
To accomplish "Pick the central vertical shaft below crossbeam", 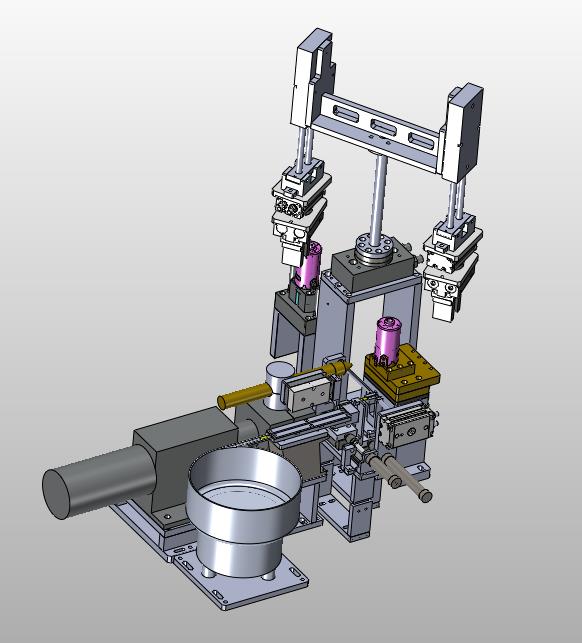I will click(379, 198).
